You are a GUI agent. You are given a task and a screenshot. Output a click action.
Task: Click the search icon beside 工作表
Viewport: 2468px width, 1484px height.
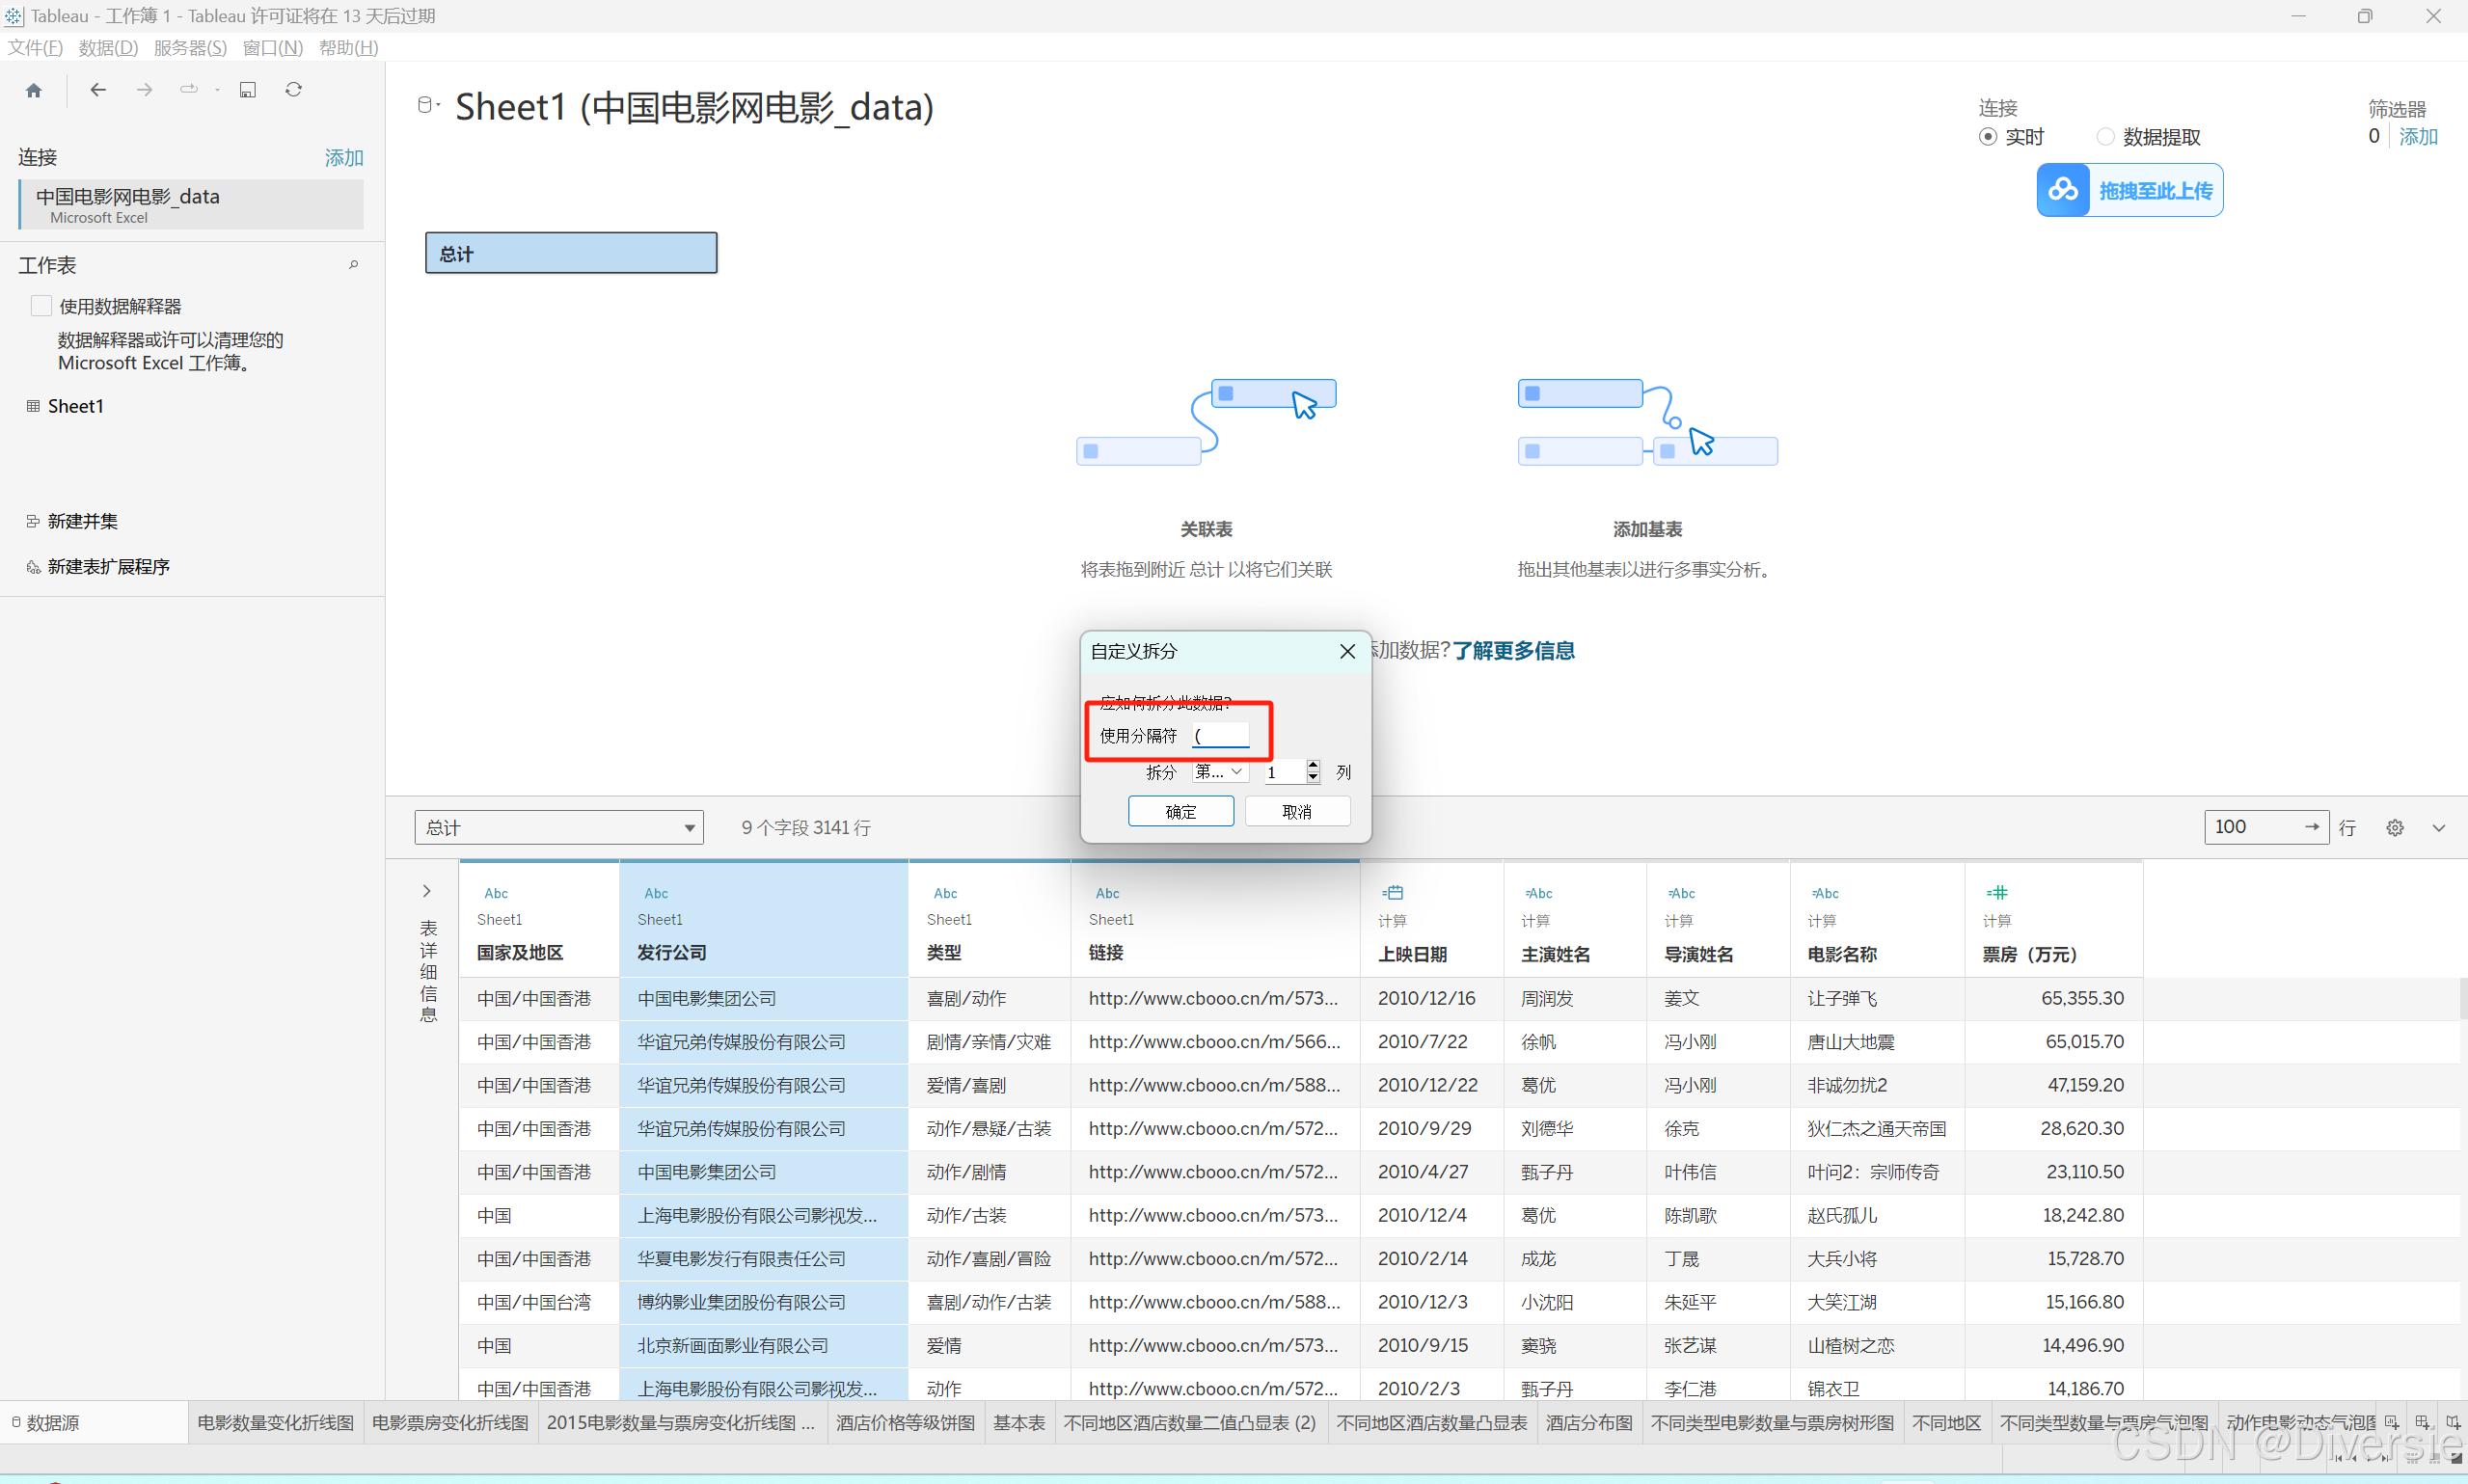(x=353, y=265)
